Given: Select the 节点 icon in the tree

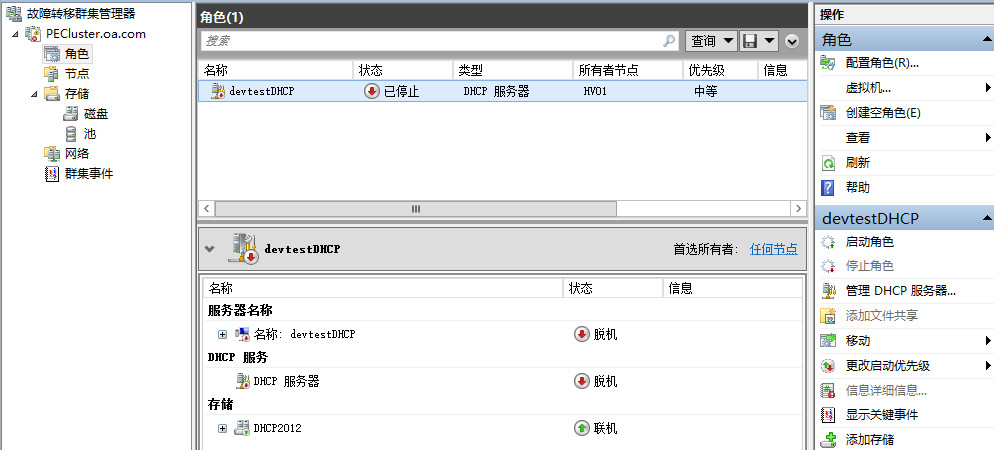Looking at the screenshot, I should 52,74.
